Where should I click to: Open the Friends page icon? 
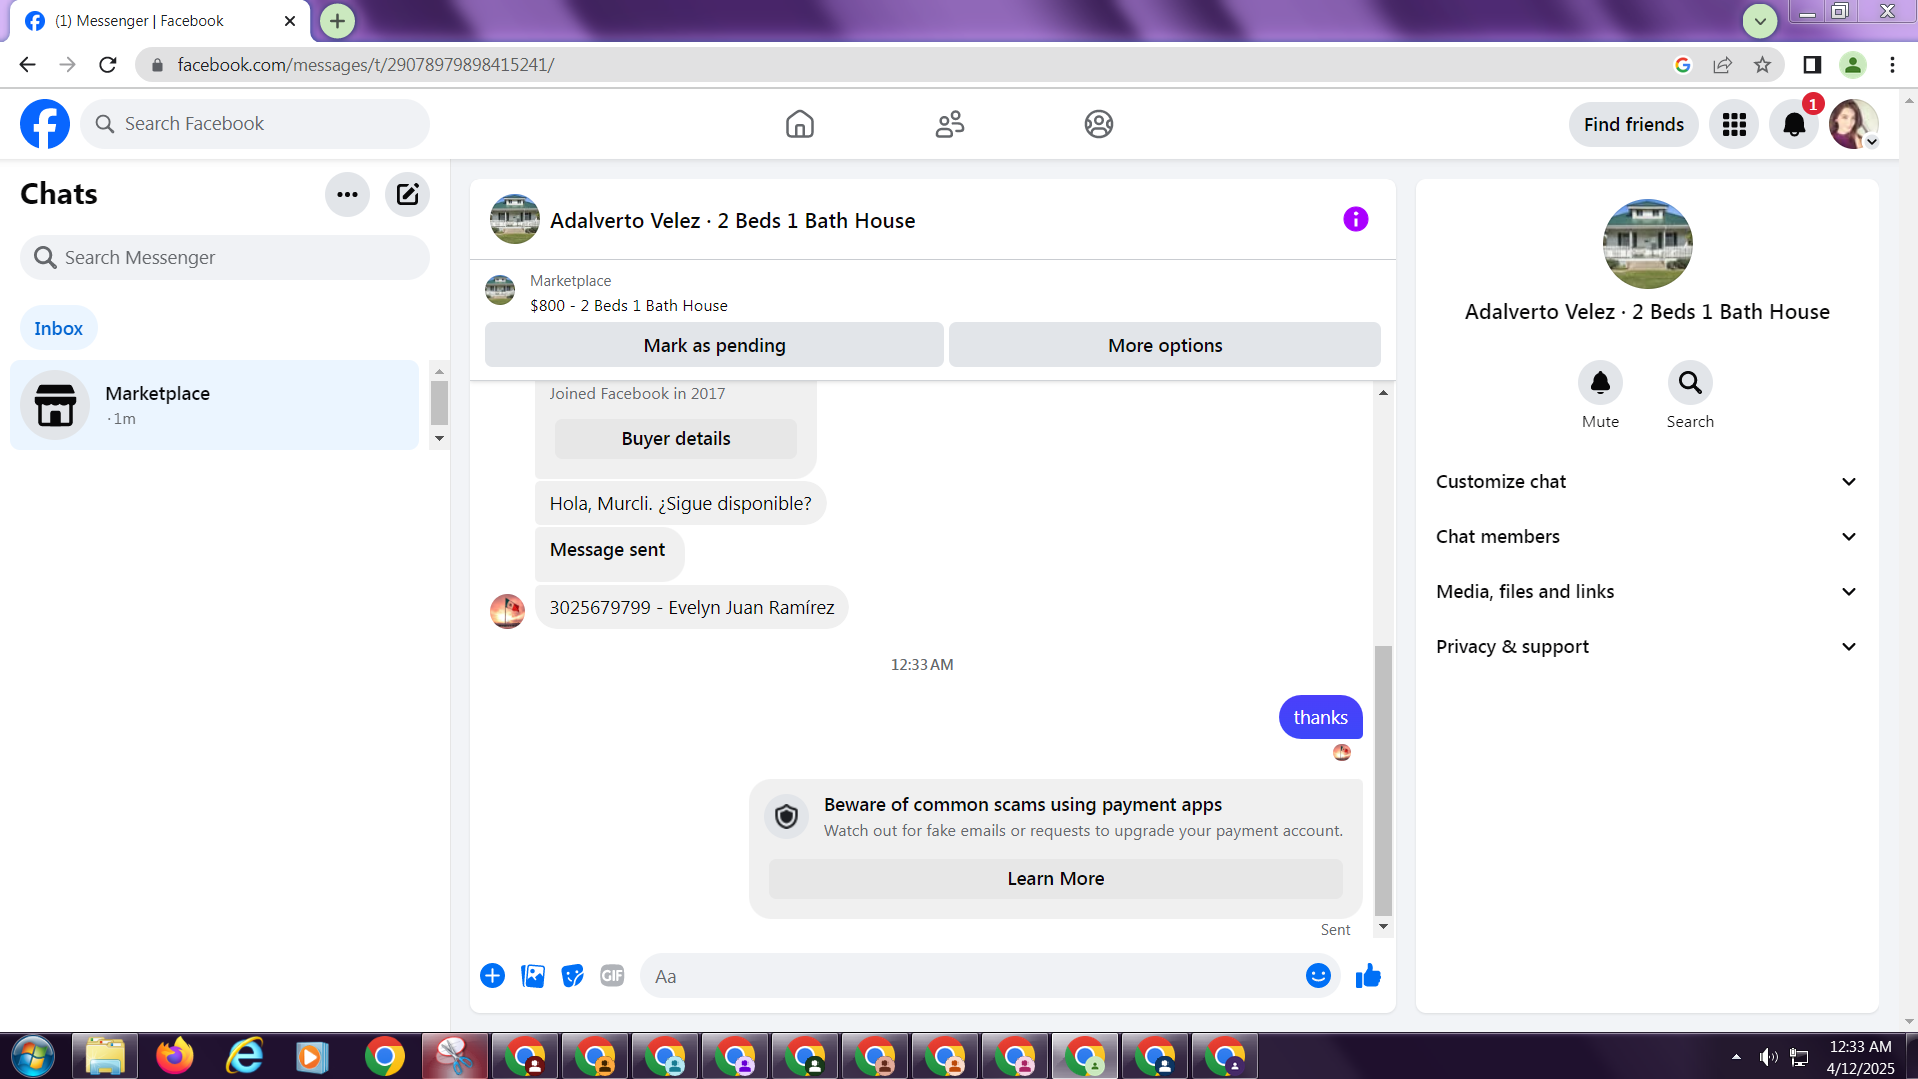tap(949, 124)
